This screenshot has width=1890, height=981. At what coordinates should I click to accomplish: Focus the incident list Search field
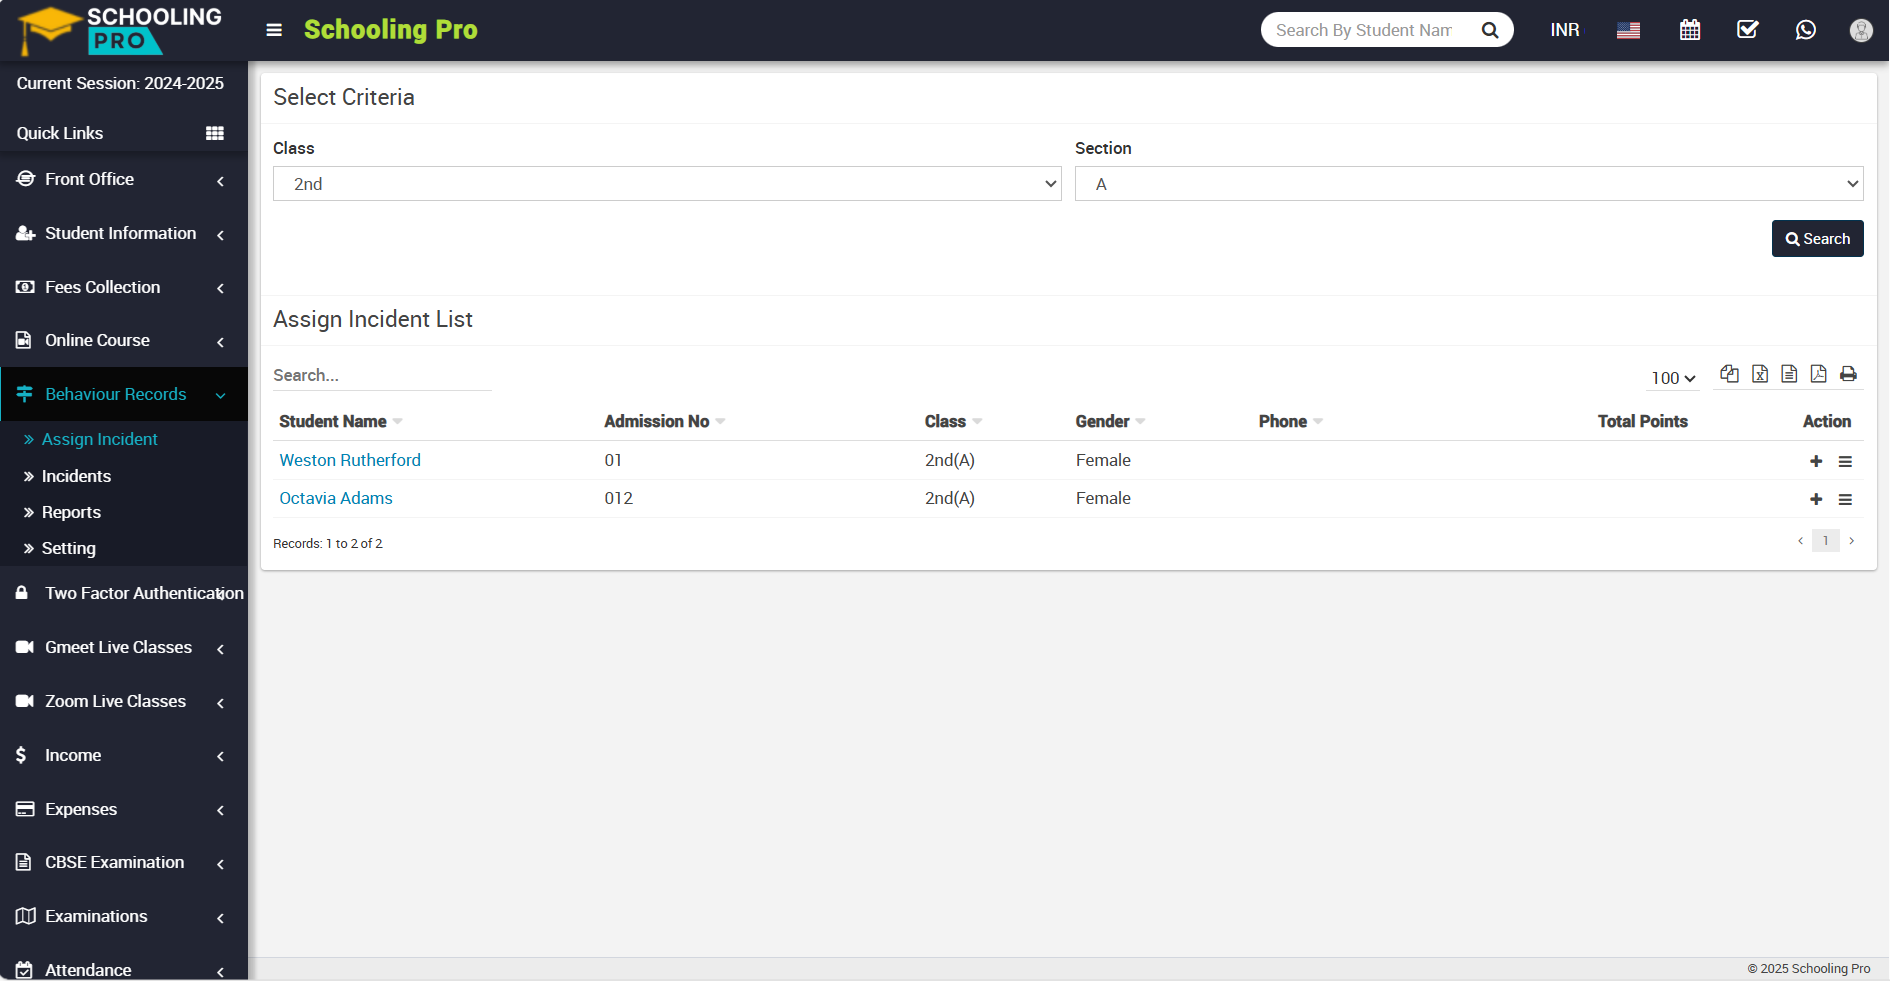[382, 375]
